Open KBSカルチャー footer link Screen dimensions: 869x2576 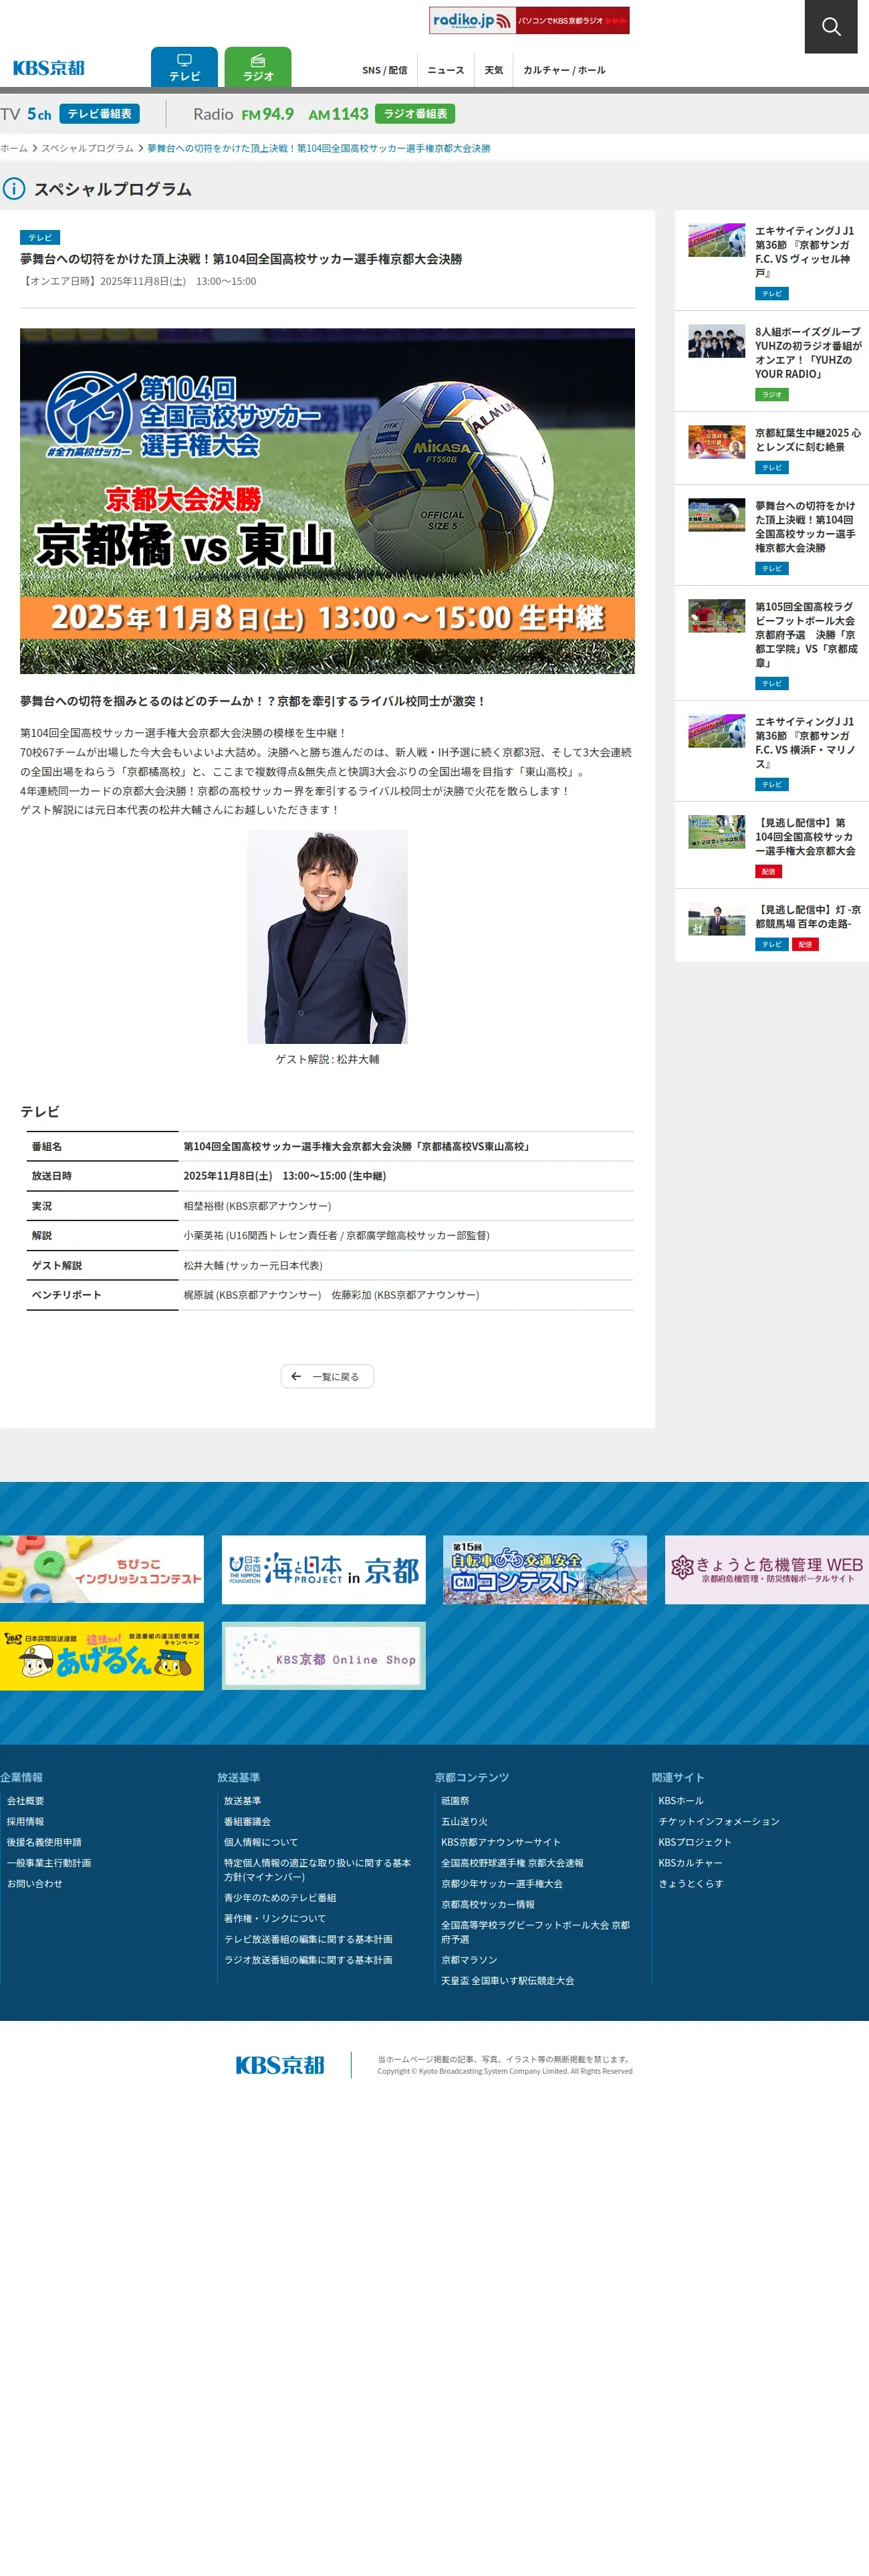[x=690, y=1863]
